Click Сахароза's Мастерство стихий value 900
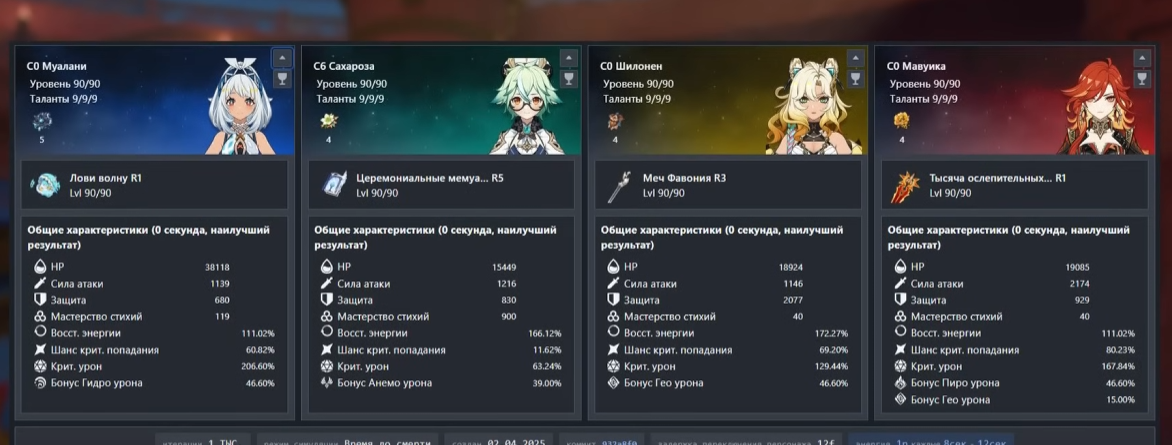Viewport: 1172px width, 445px height. (x=508, y=317)
